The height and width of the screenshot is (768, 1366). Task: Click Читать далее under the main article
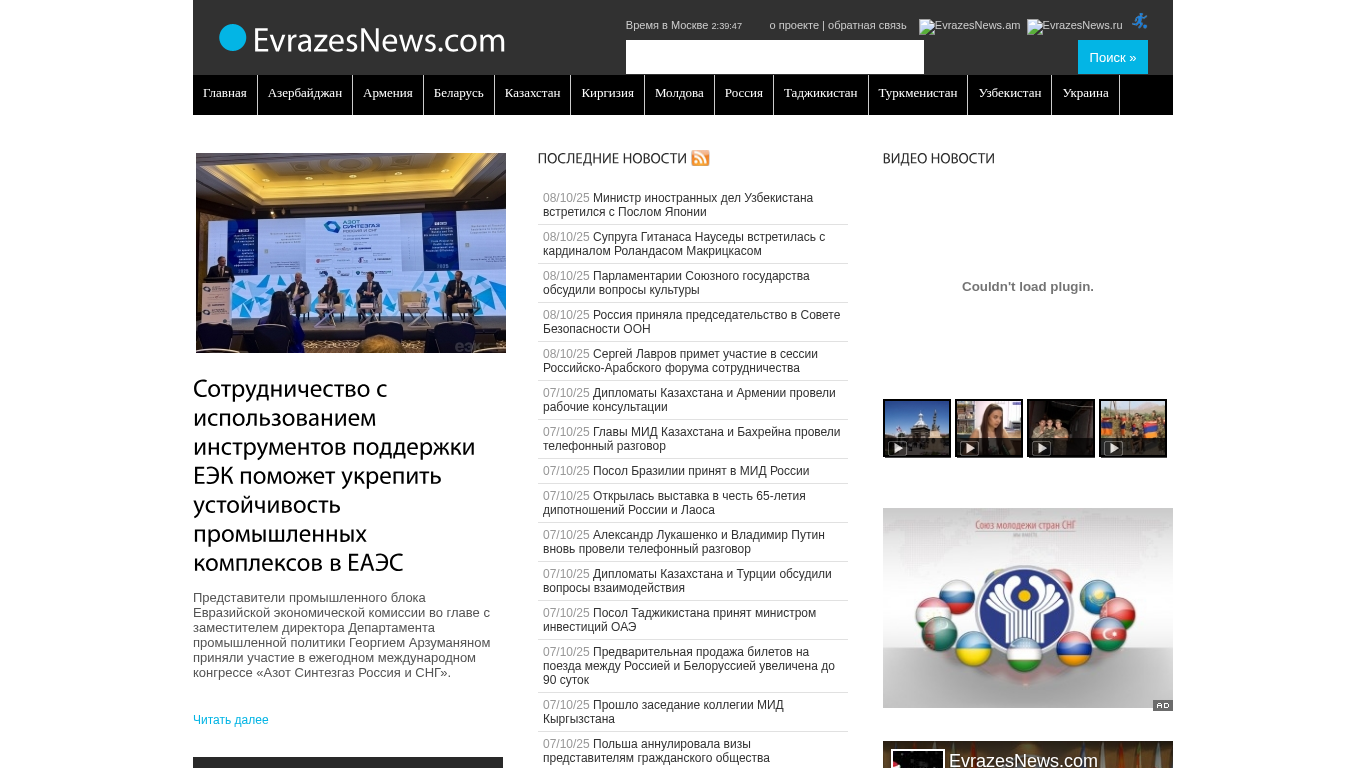click(x=231, y=720)
